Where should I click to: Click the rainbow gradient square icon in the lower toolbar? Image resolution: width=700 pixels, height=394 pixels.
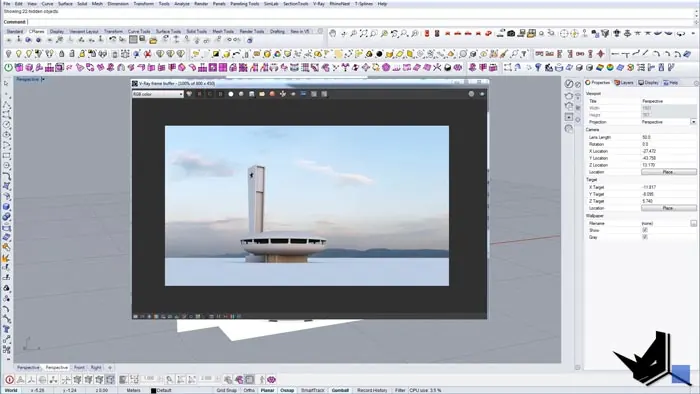(600, 68)
